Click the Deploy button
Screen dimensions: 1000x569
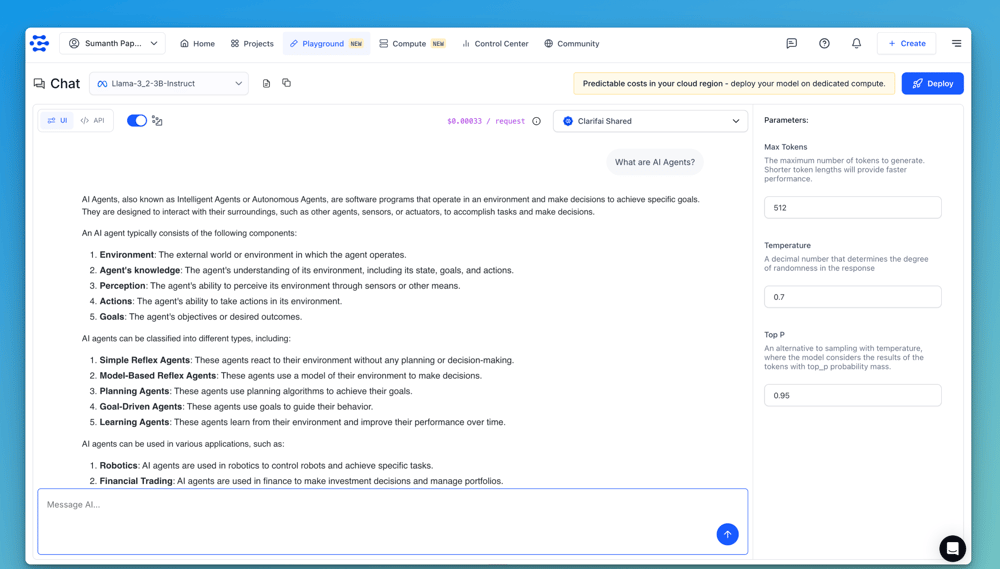coord(932,84)
